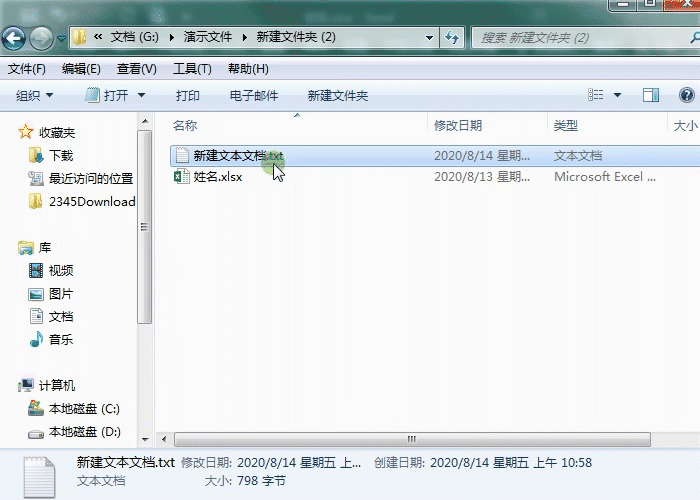
Task: Click the 新建文件夹 toolbar button
Action: (338, 96)
